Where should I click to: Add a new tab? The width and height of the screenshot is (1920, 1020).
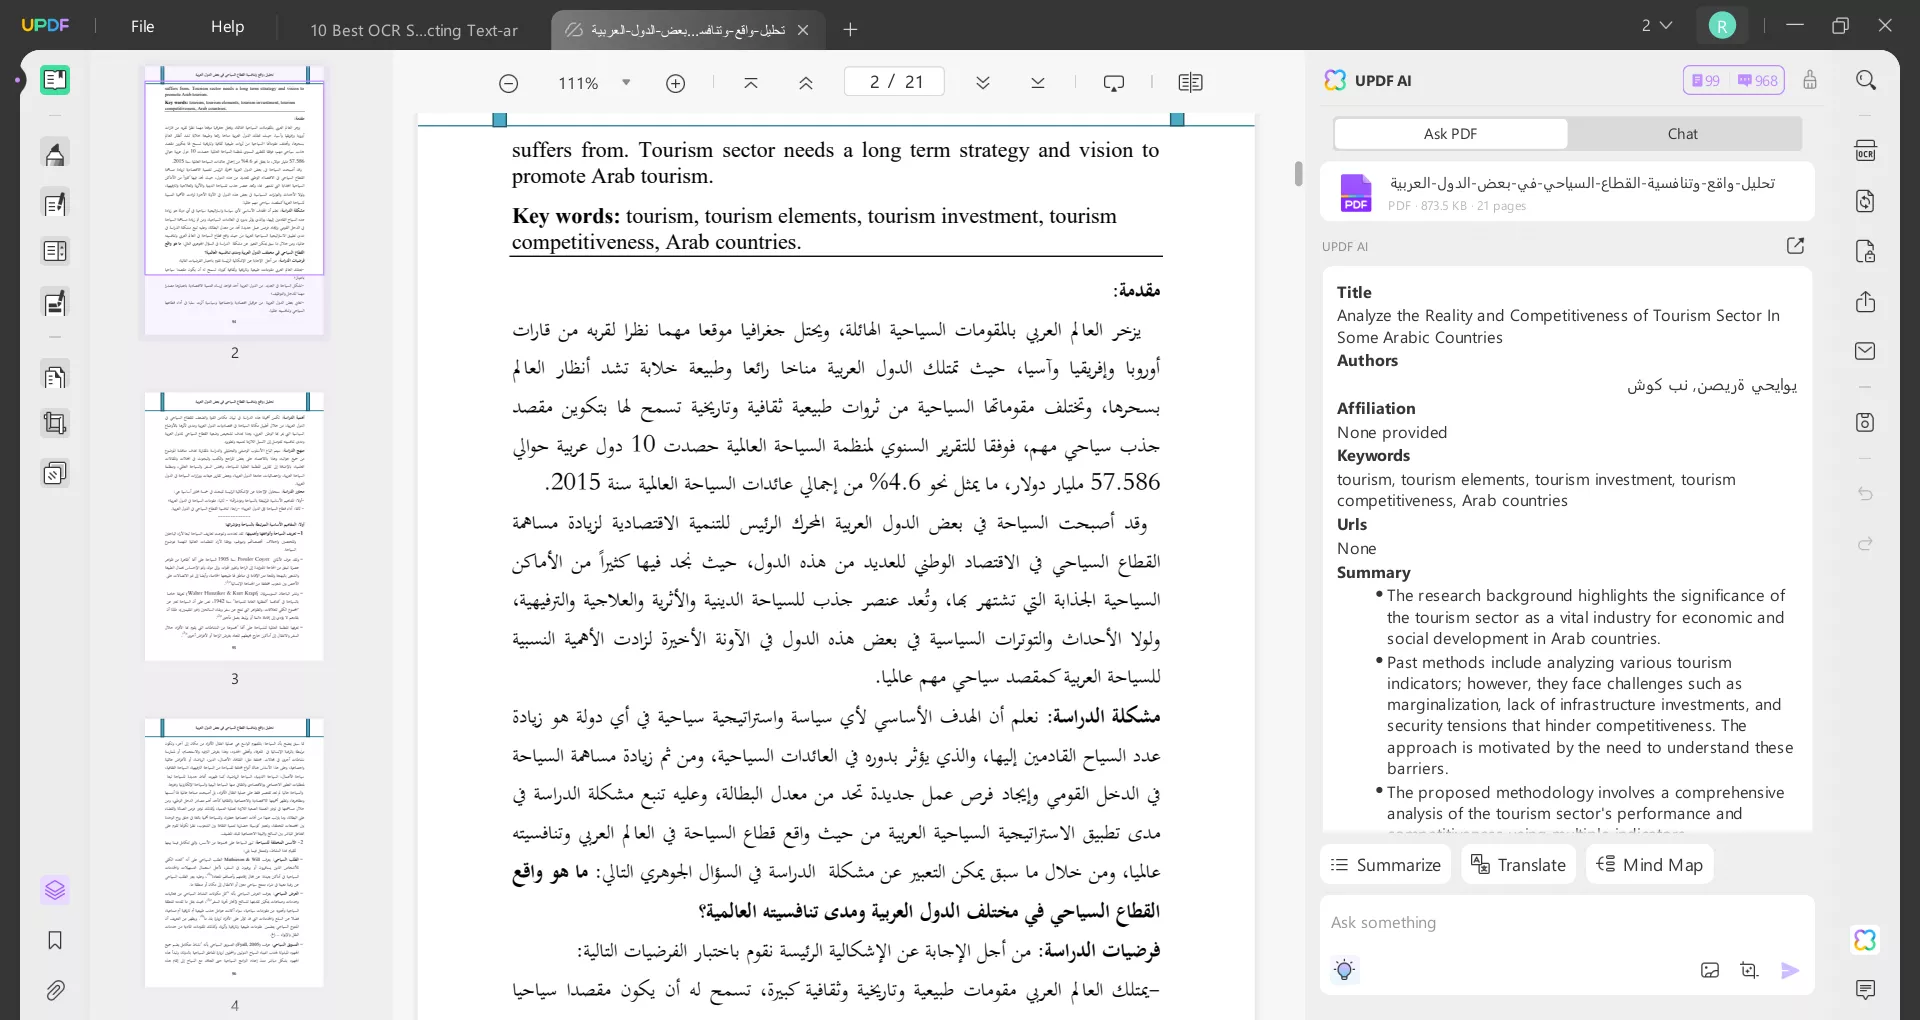(850, 30)
